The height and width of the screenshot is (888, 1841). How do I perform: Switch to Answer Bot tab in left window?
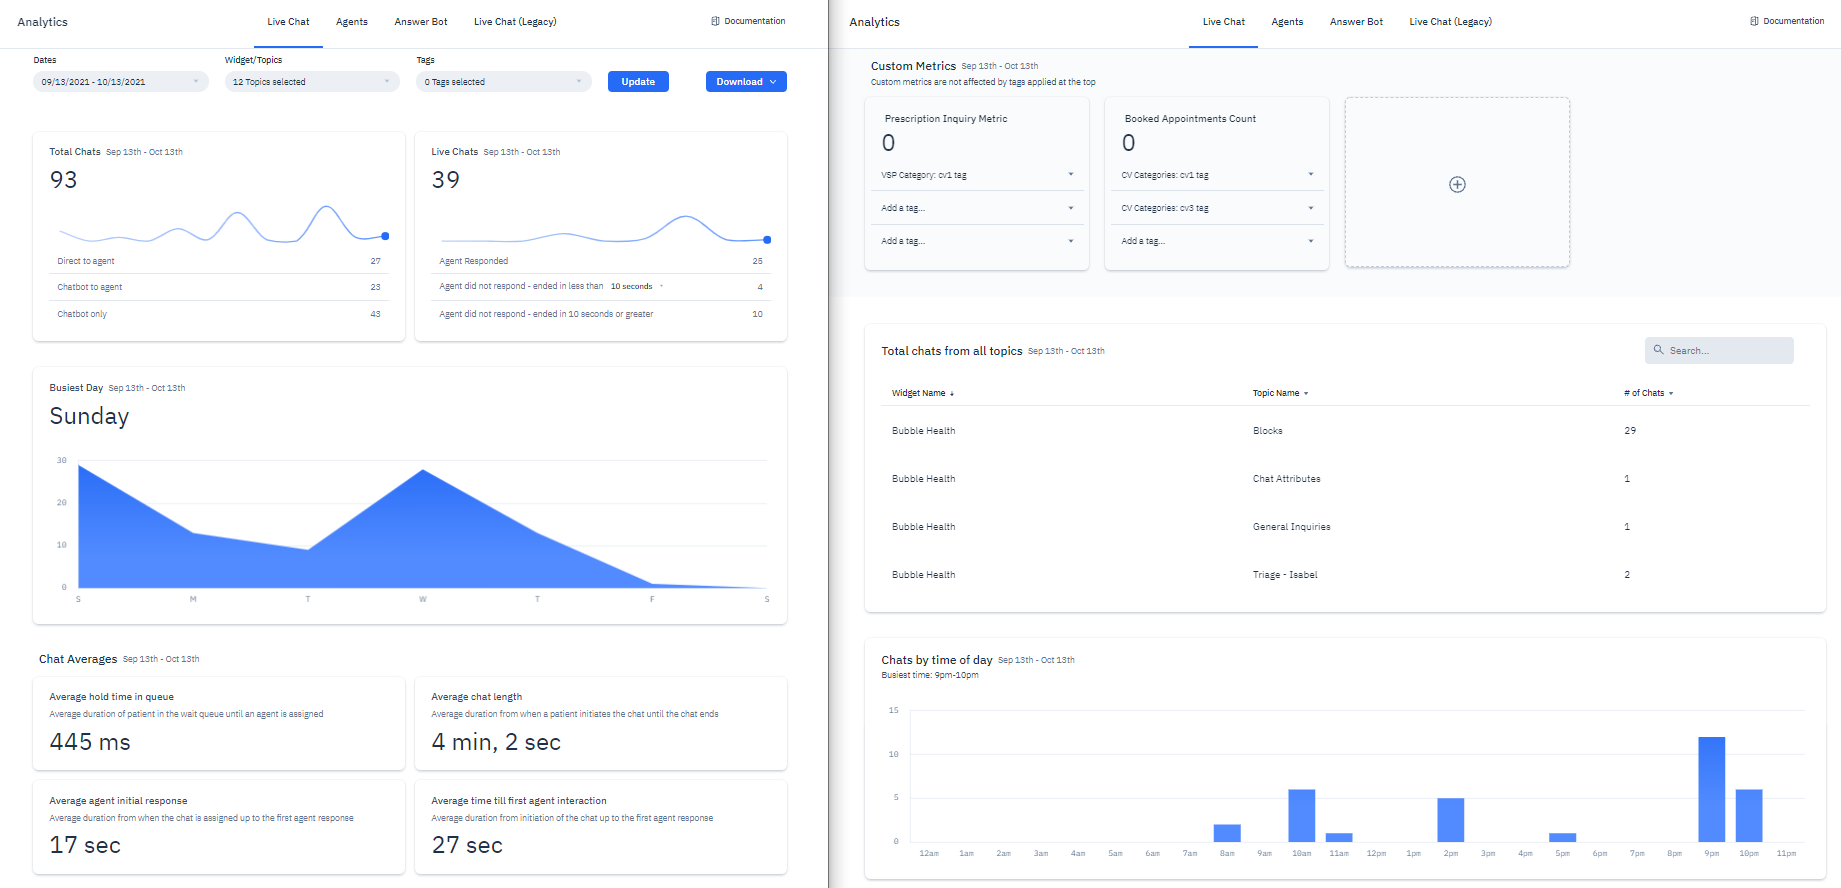click(421, 22)
